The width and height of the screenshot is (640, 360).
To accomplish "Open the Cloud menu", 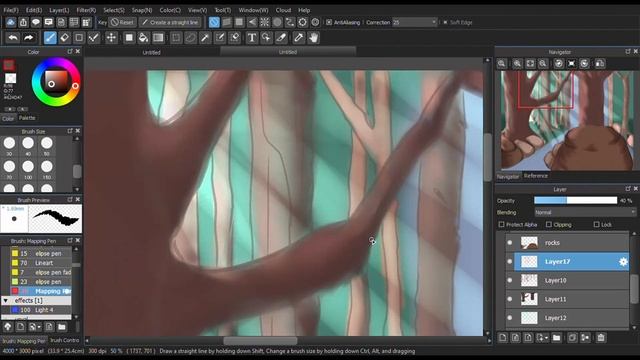I will [x=283, y=10].
